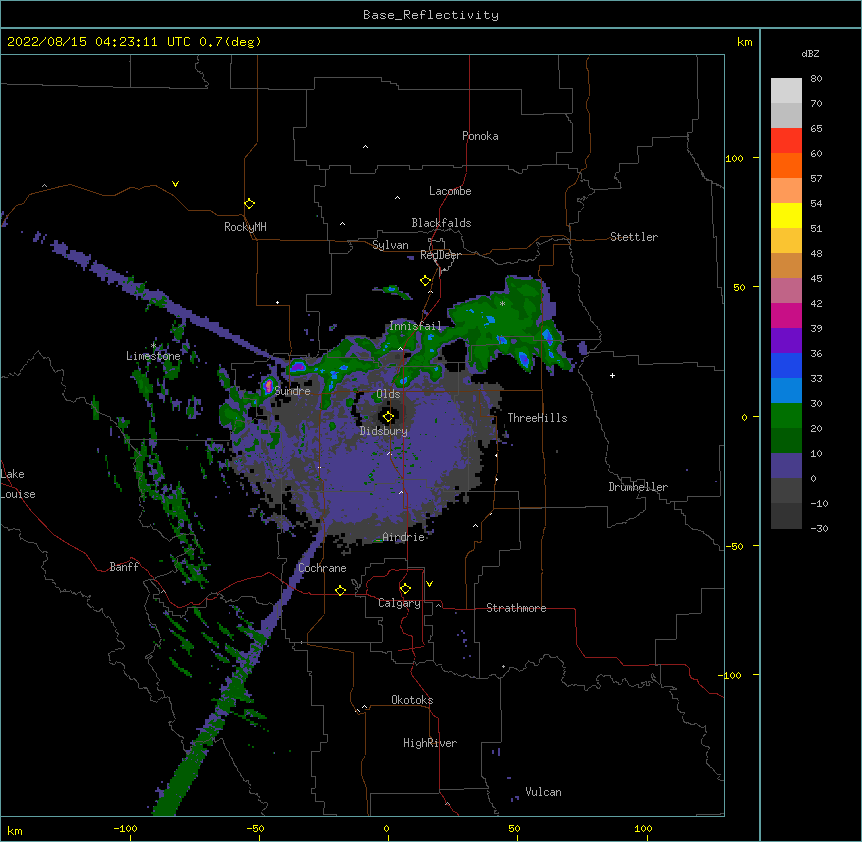The height and width of the screenshot is (842, 862).
Task: Click the Cochrane town label
Action: [x=322, y=568]
